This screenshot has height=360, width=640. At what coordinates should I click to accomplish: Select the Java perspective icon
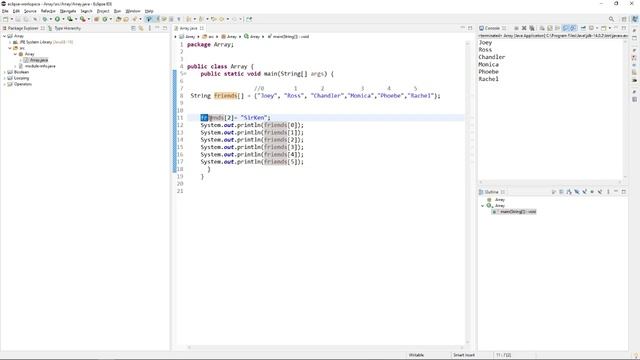635,19
